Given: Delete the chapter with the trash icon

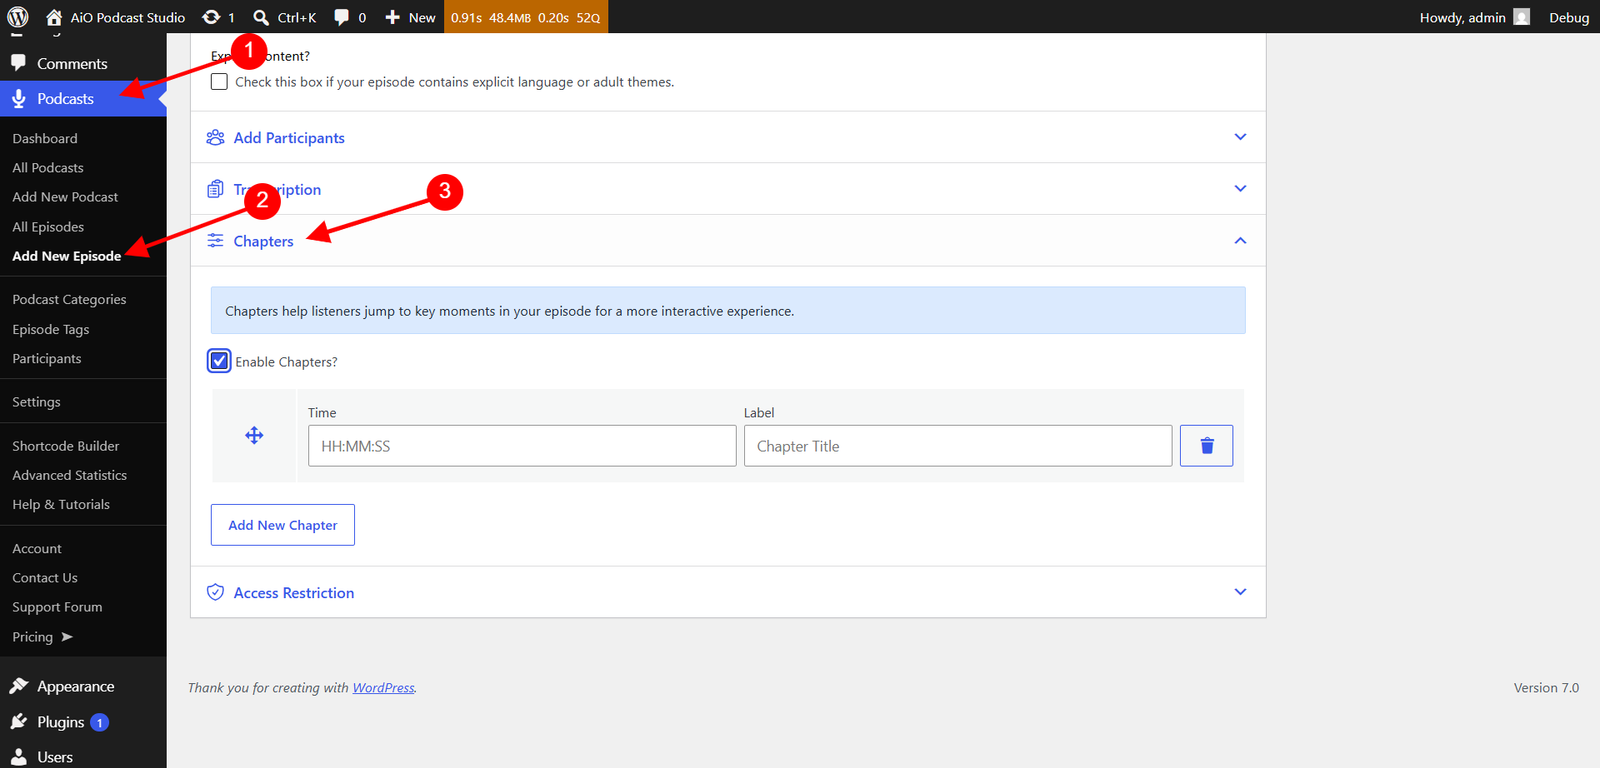Looking at the screenshot, I should tap(1206, 446).
